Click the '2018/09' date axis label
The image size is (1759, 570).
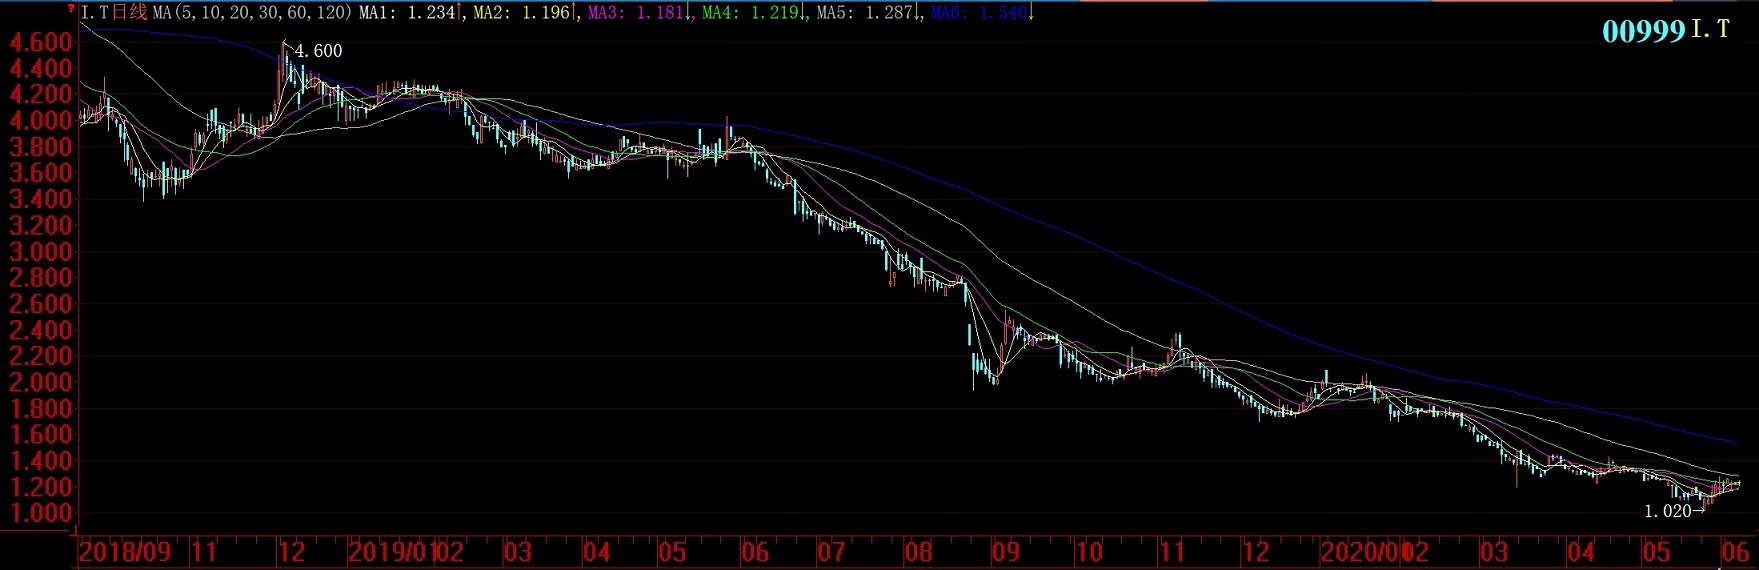pyautogui.click(x=125, y=552)
